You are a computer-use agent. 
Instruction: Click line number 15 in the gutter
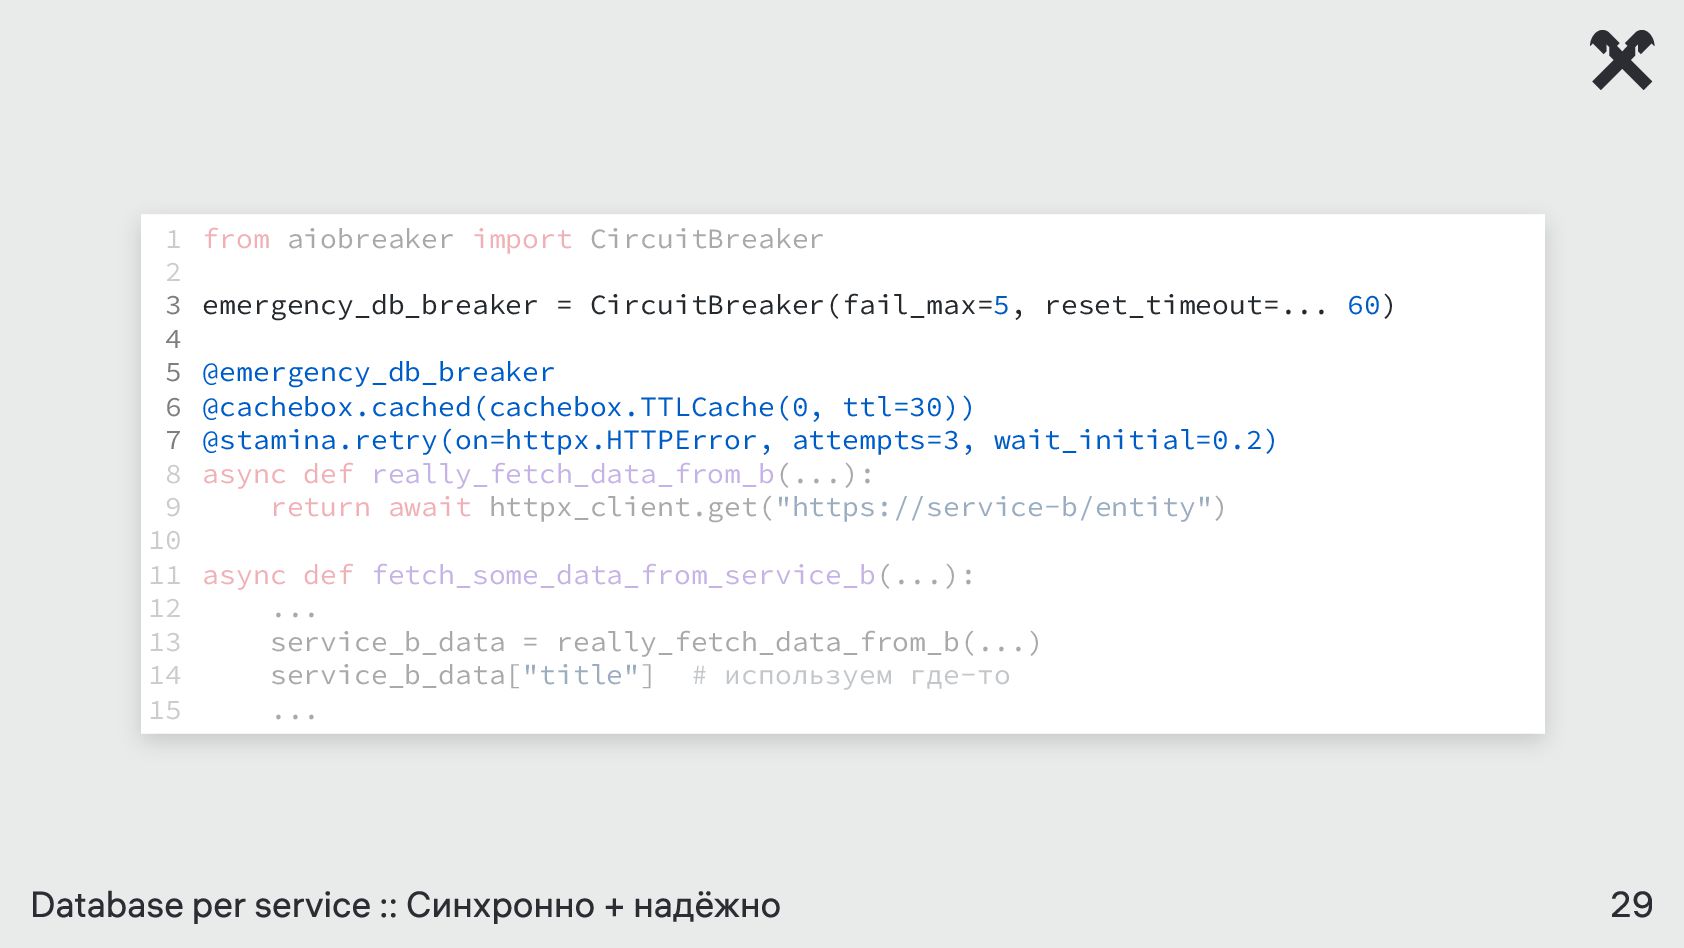click(165, 710)
